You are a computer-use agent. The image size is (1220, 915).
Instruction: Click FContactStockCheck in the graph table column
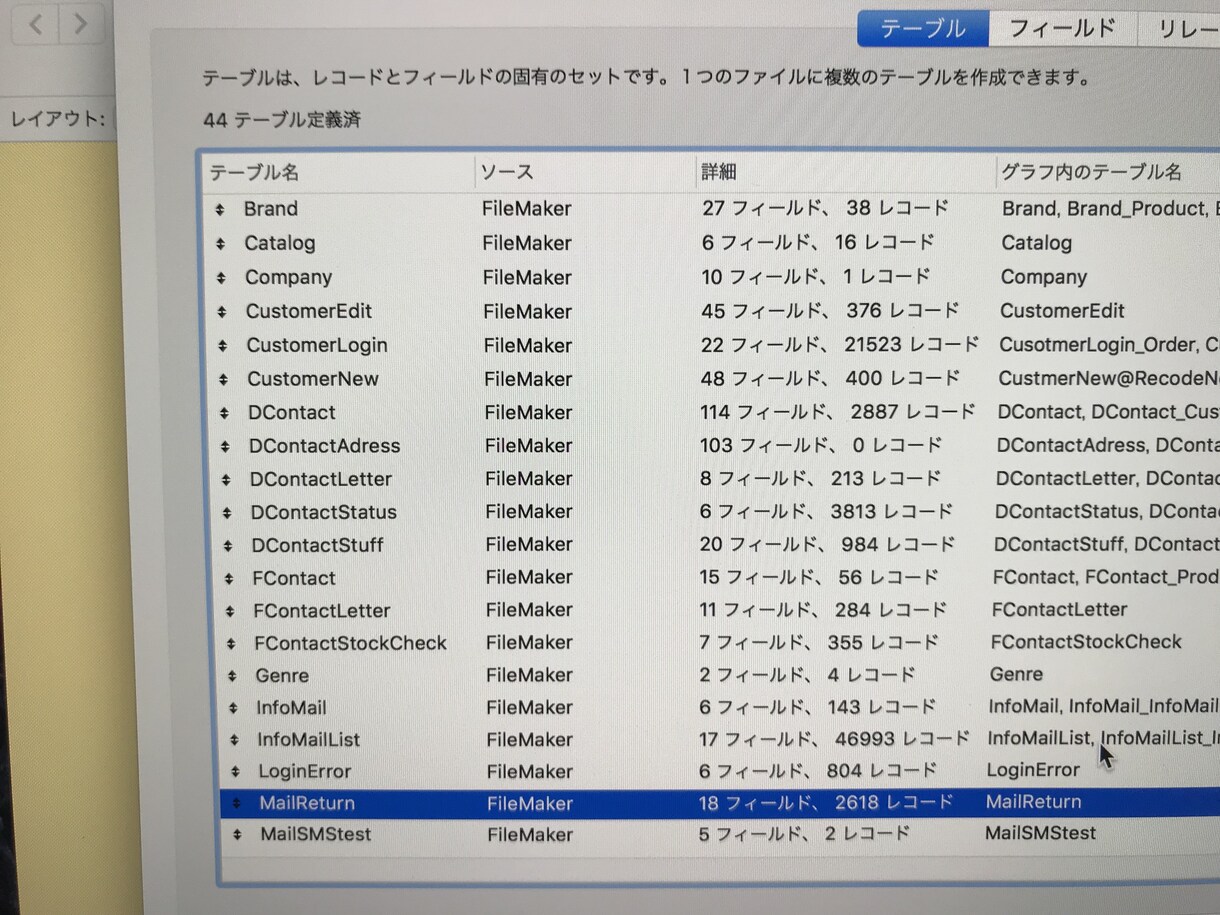tap(1086, 642)
